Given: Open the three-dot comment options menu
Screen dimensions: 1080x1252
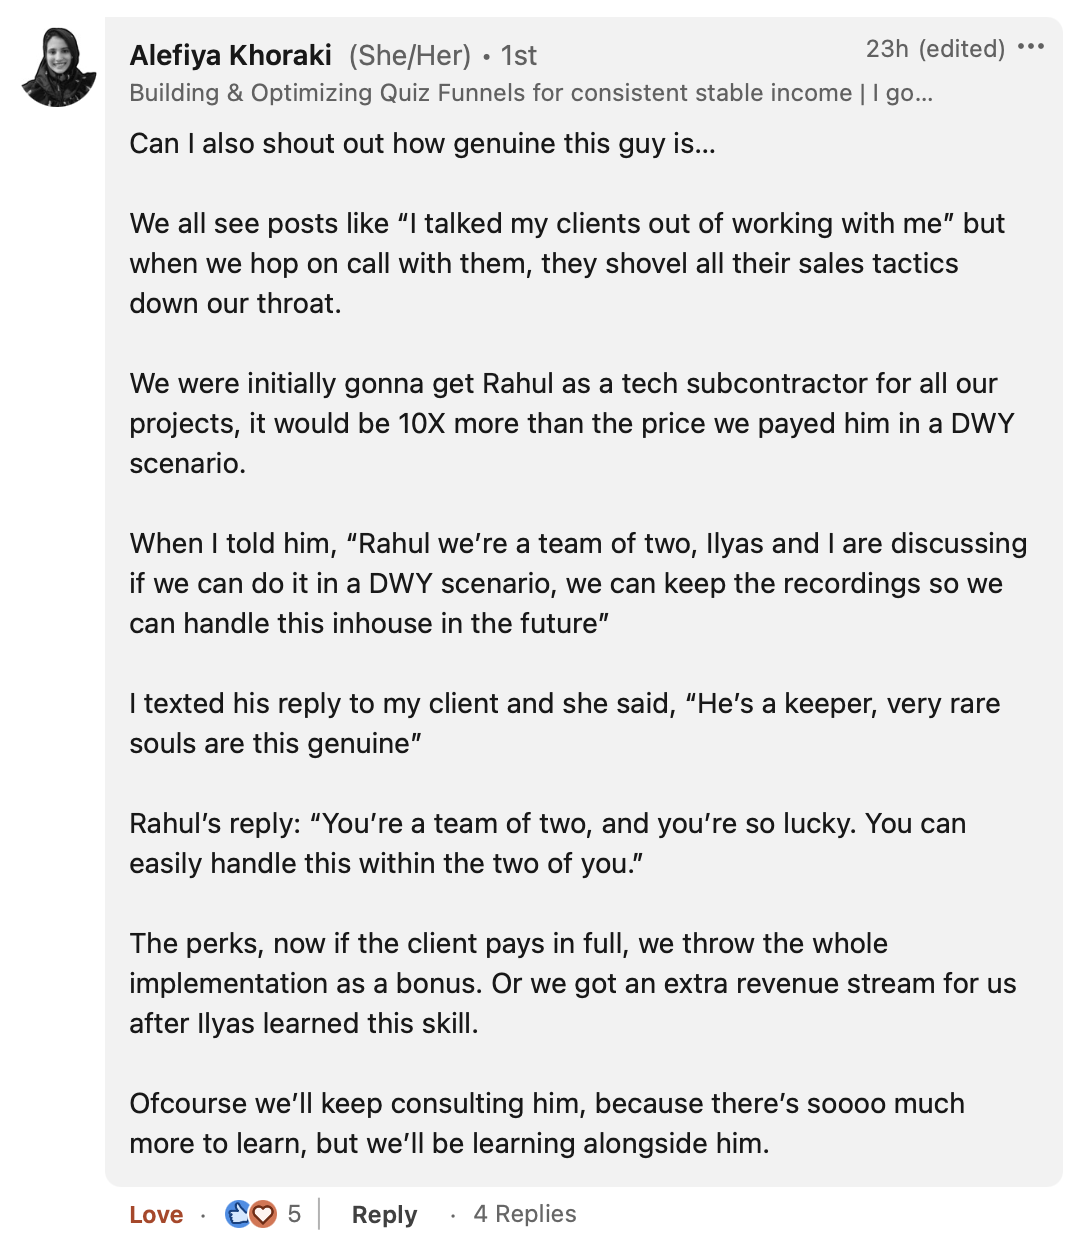Looking at the screenshot, I should (1030, 47).
